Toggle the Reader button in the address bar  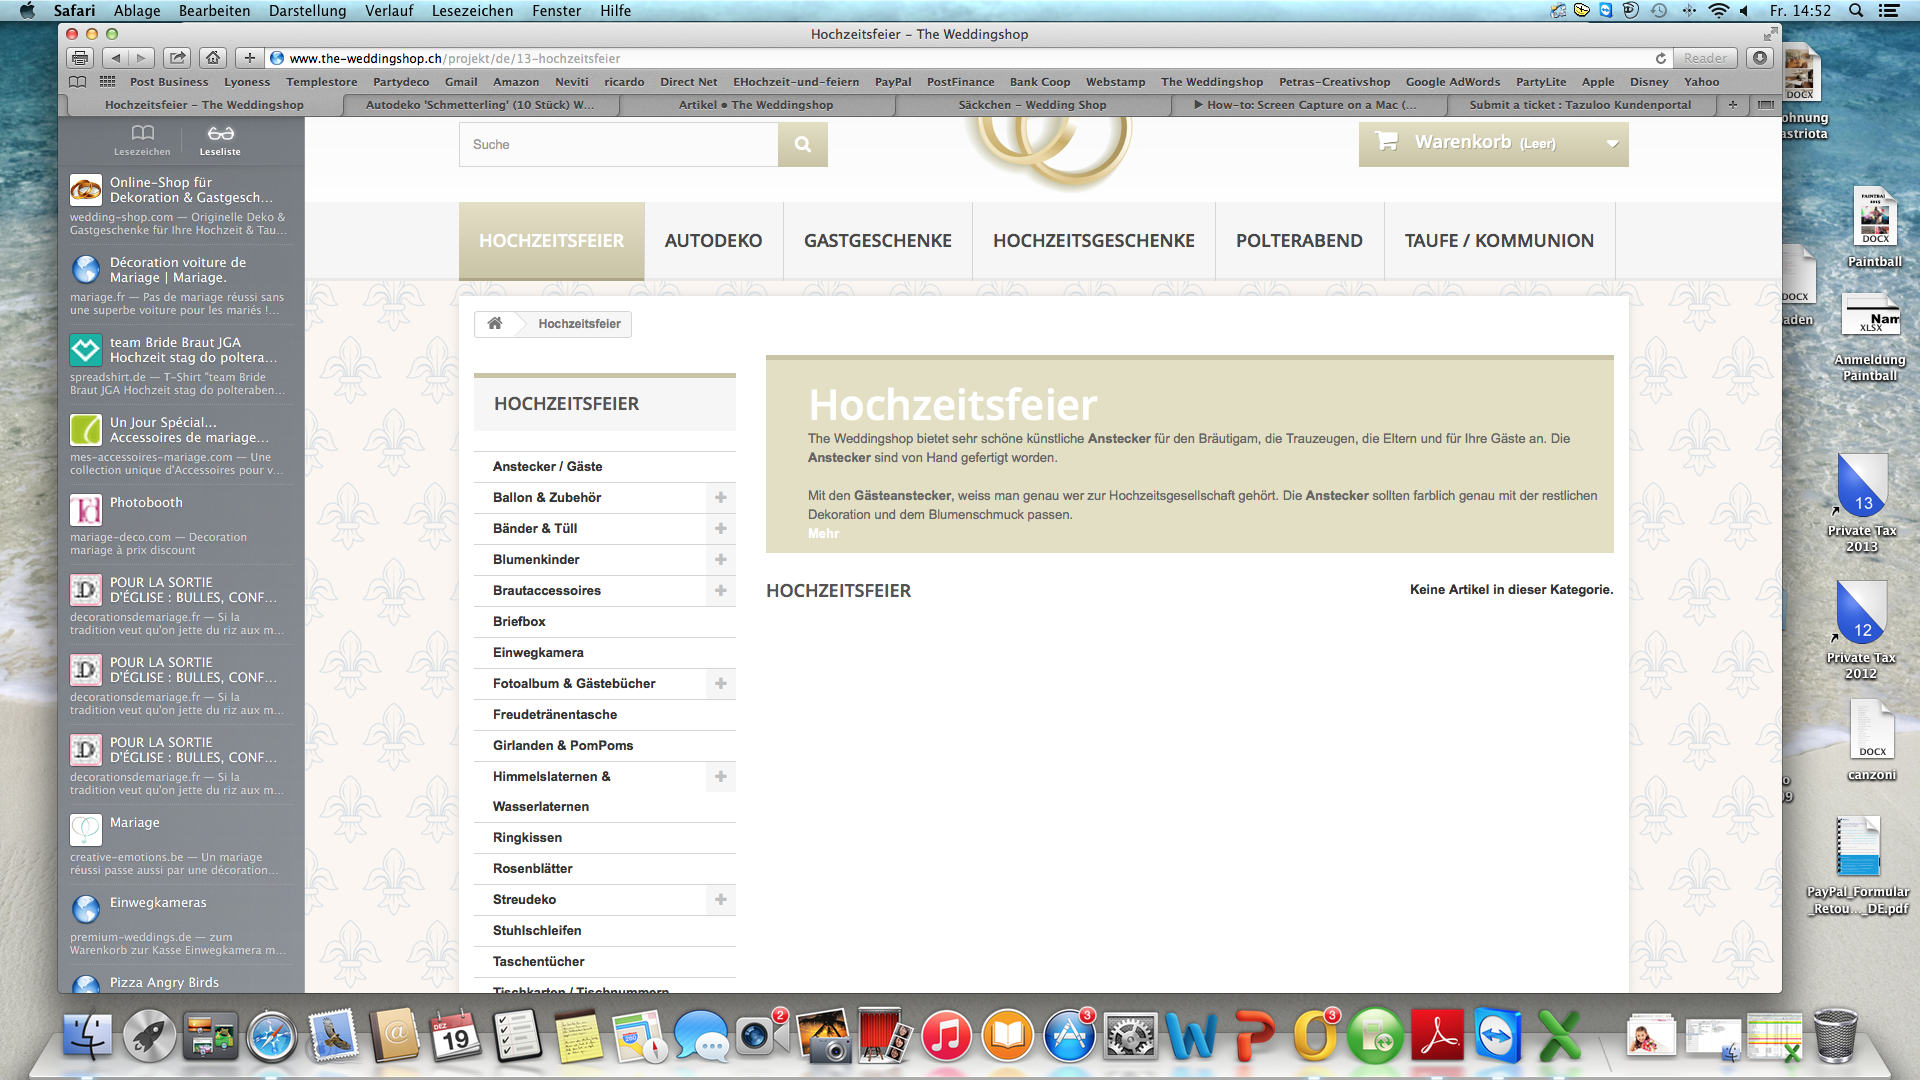(1704, 58)
